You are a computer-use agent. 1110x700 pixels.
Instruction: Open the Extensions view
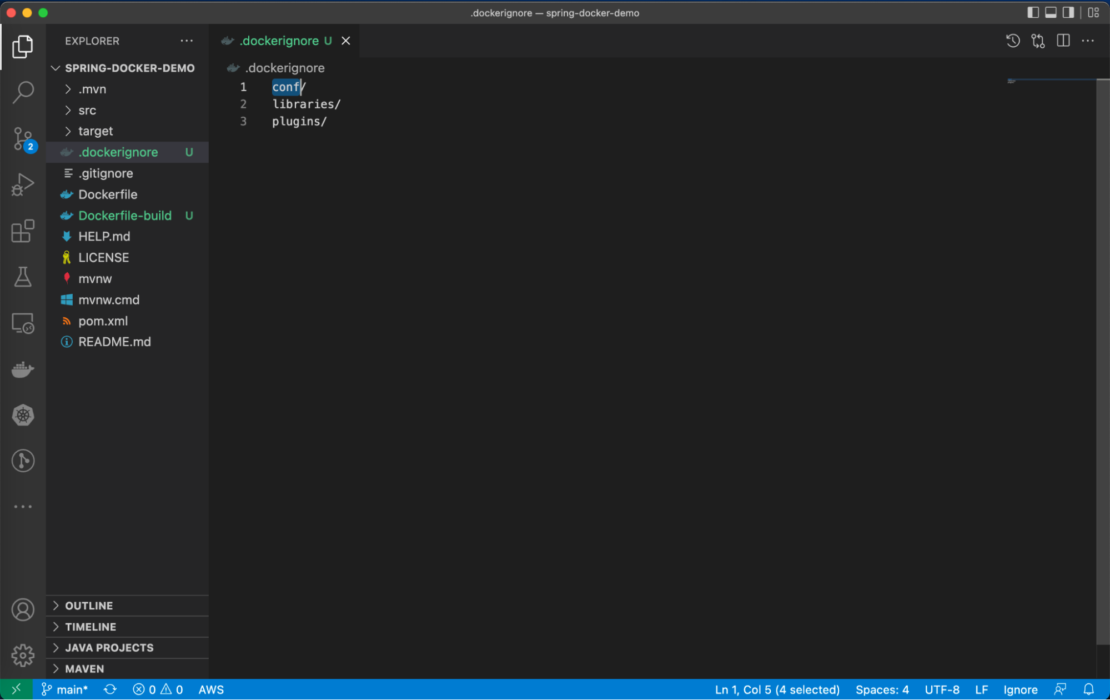coord(24,230)
